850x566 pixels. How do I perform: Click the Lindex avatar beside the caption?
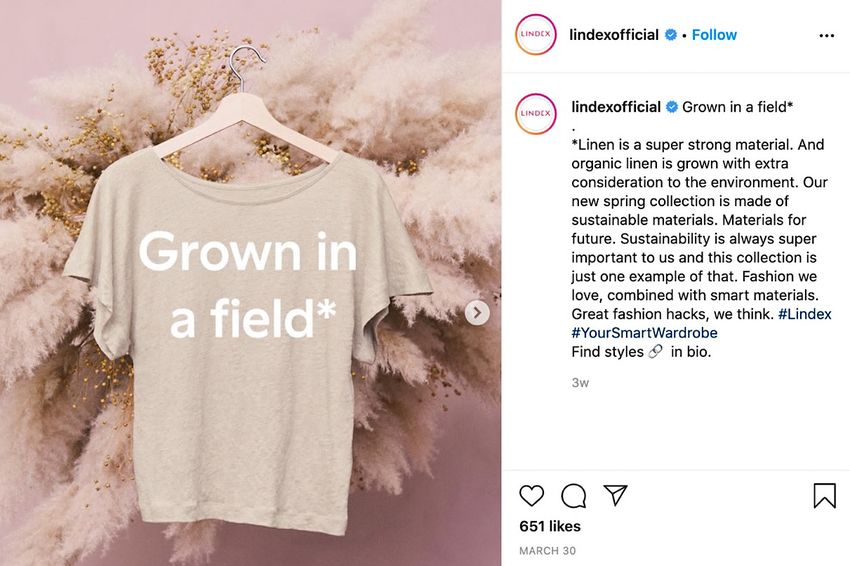(x=536, y=113)
